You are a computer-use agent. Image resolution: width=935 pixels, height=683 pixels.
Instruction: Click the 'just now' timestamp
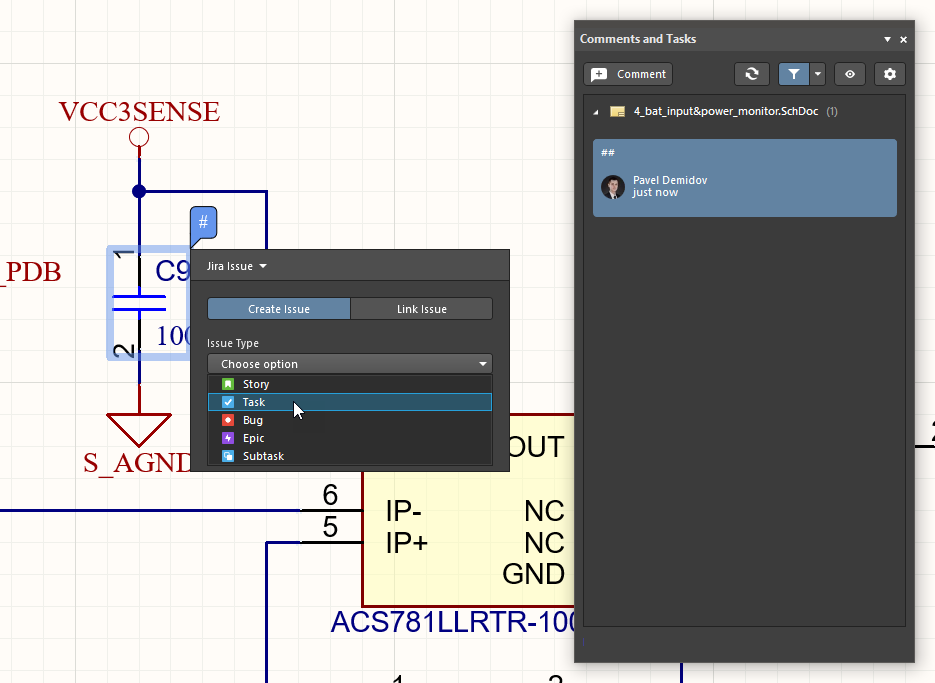[655, 193]
